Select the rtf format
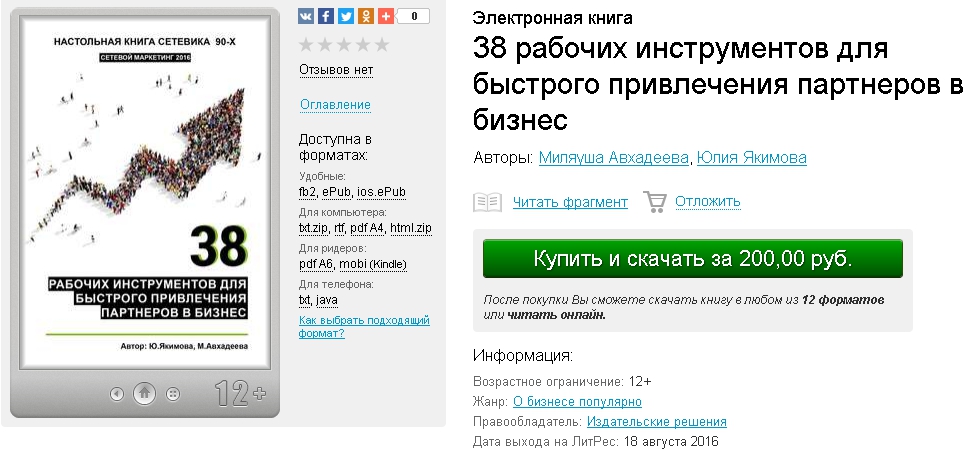 [x=339, y=228]
